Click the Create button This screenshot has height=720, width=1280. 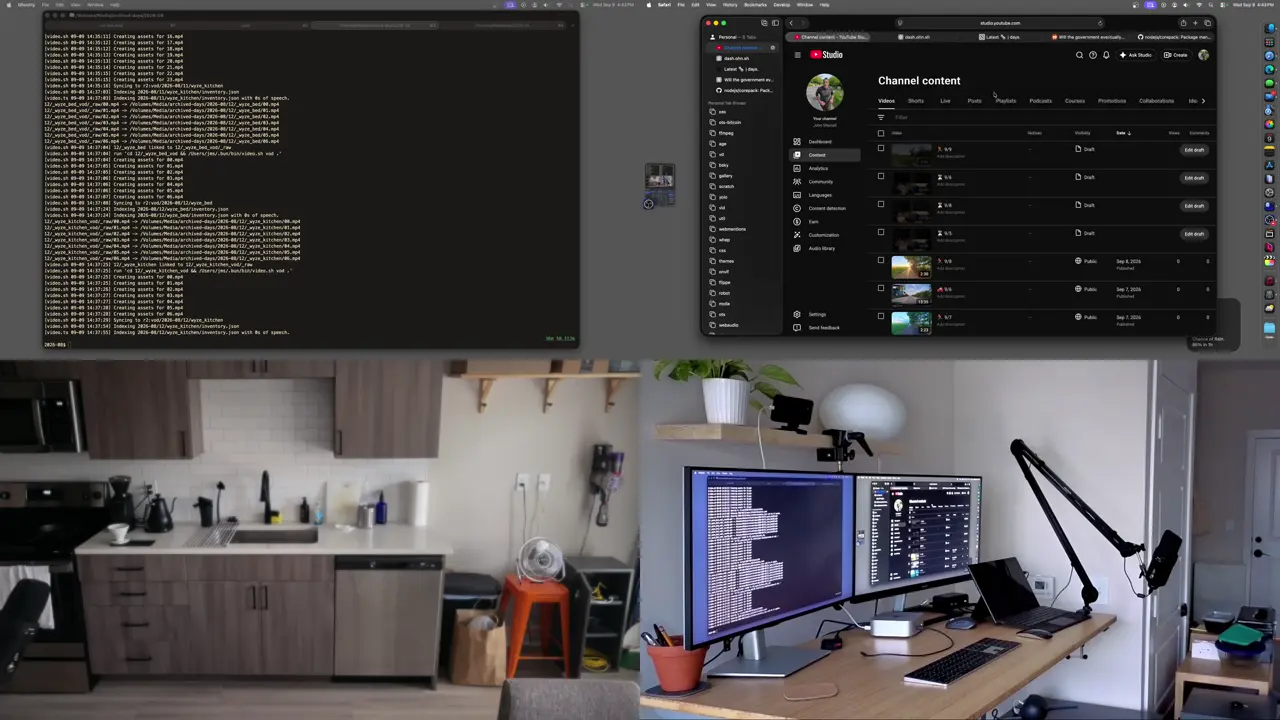point(1175,55)
